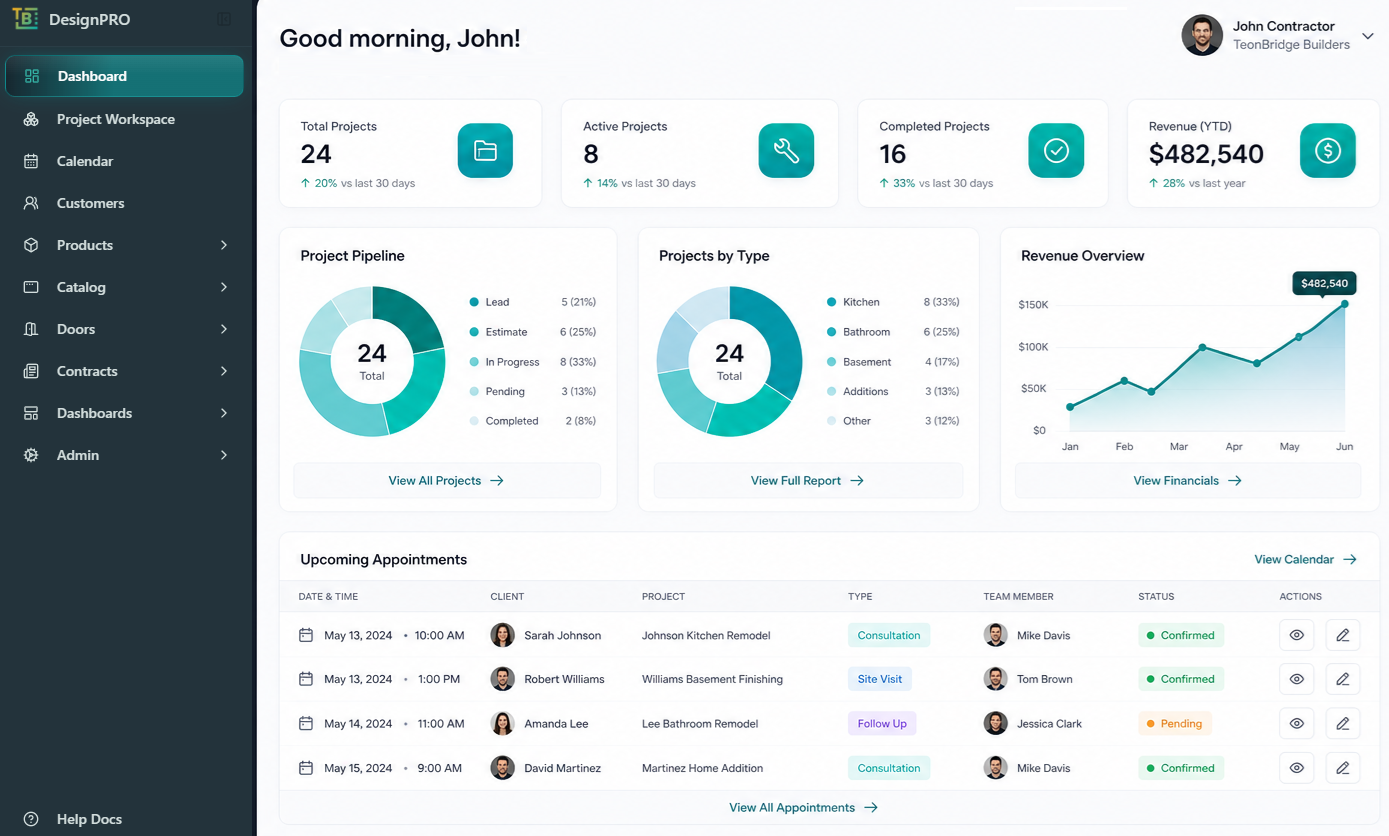This screenshot has width=1389, height=836.
Task: Click the Revenue dollar sign icon
Action: (1328, 151)
